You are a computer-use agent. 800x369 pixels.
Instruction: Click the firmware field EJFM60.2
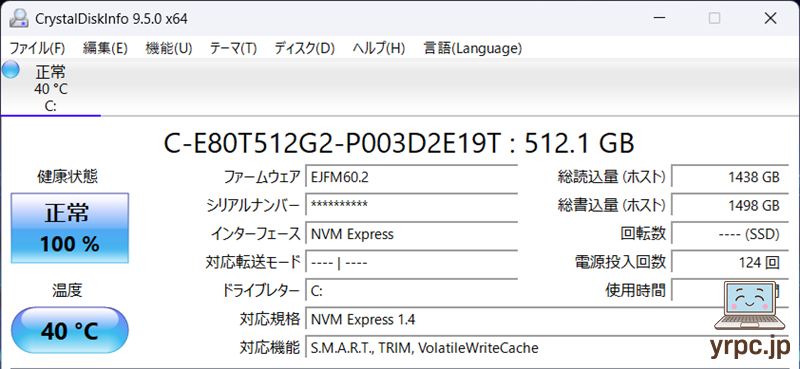tap(412, 177)
